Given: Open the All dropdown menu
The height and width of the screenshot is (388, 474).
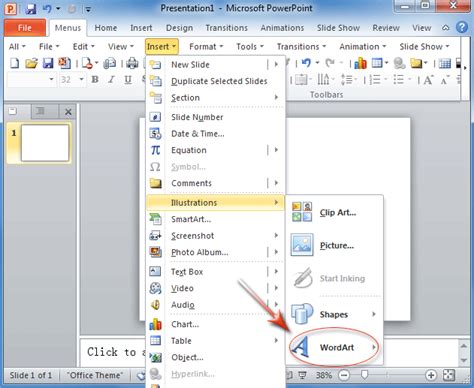Looking at the screenshot, I should (x=17, y=47).
